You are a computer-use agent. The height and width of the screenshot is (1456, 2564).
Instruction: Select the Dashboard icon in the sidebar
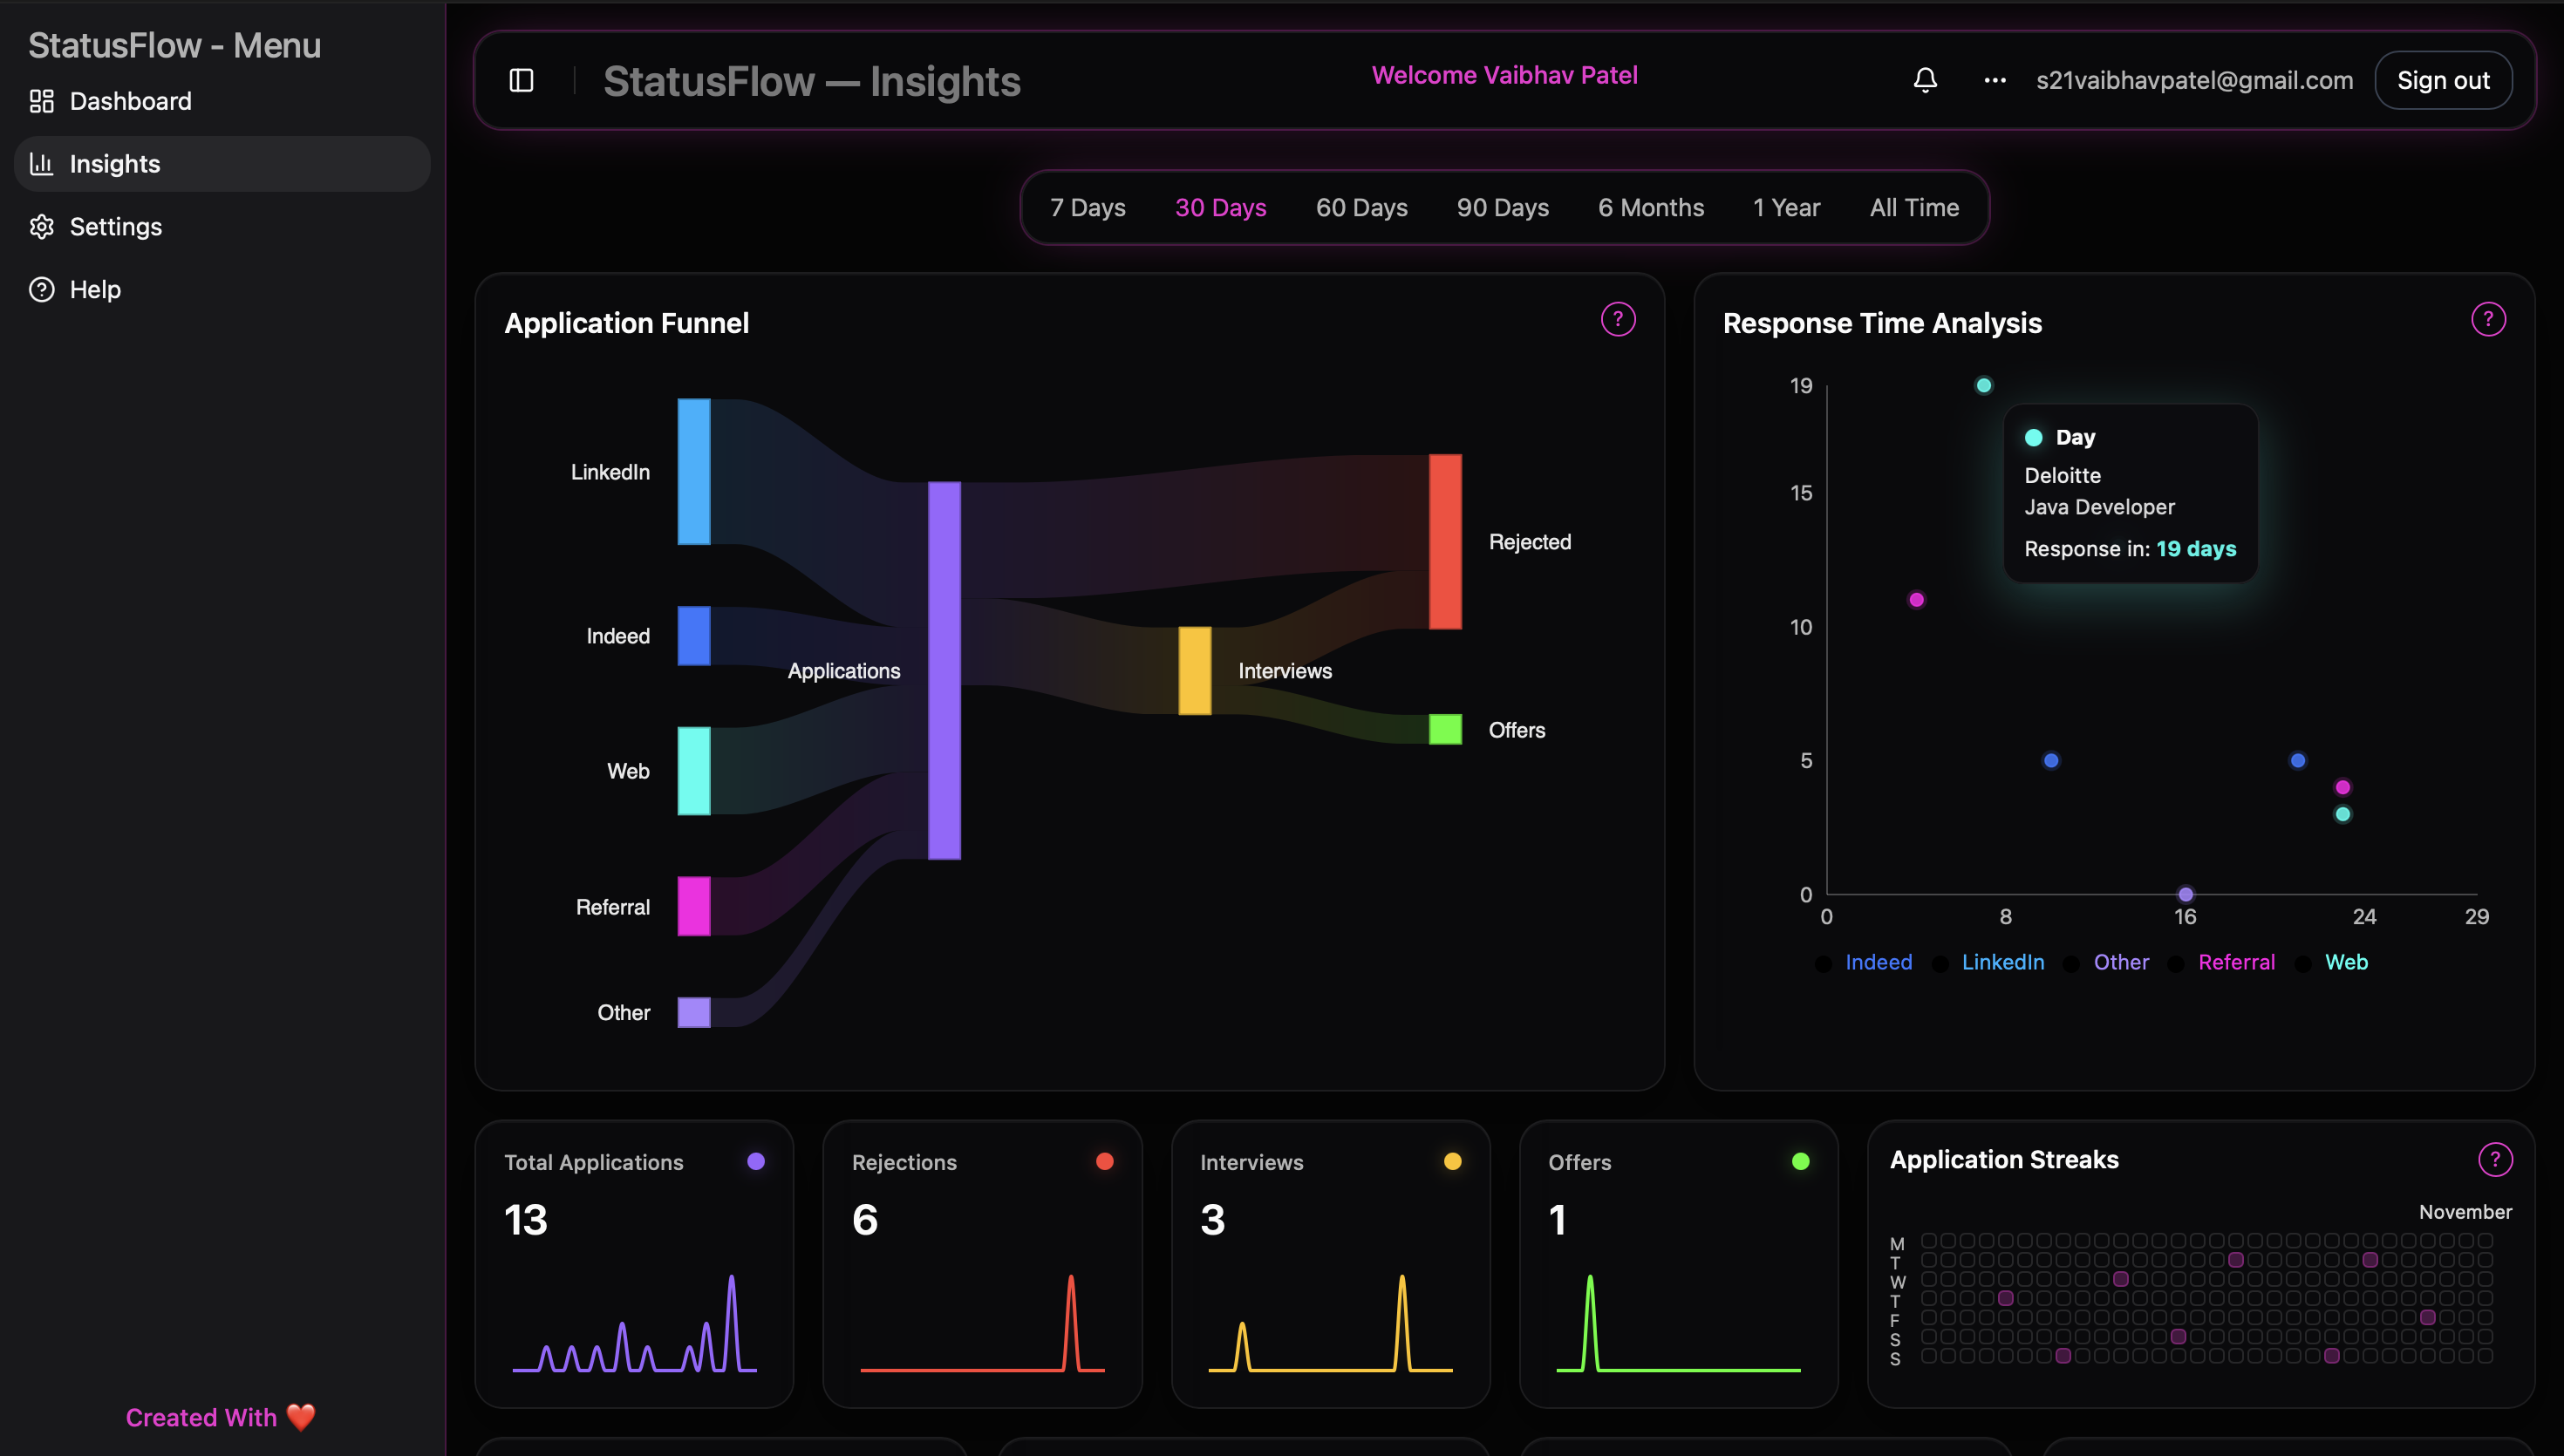click(x=41, y=100)
